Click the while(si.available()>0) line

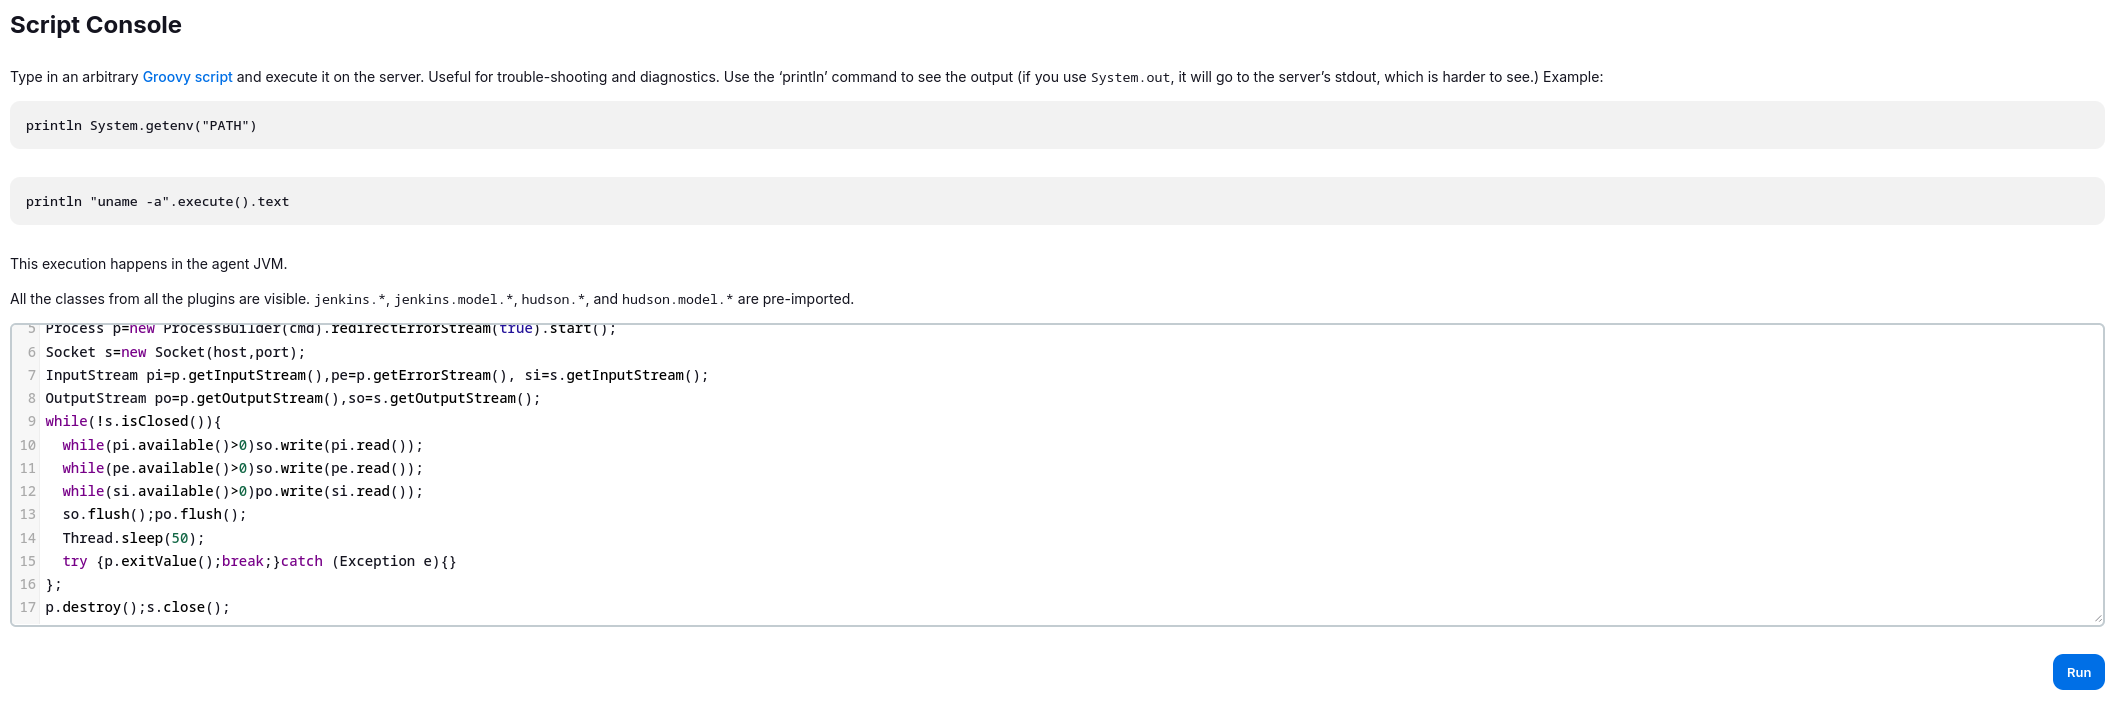pos(242,491)
